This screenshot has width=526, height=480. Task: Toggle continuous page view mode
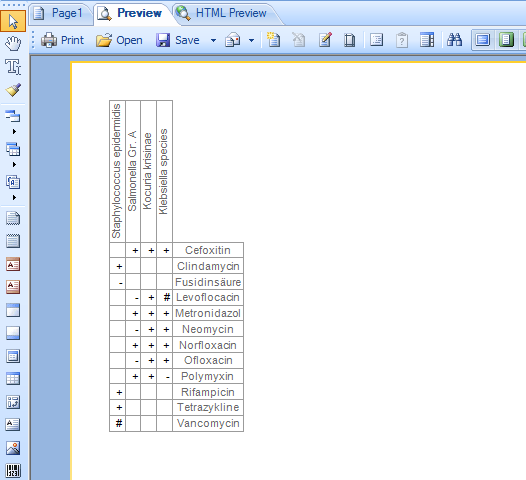click(506, 40)
